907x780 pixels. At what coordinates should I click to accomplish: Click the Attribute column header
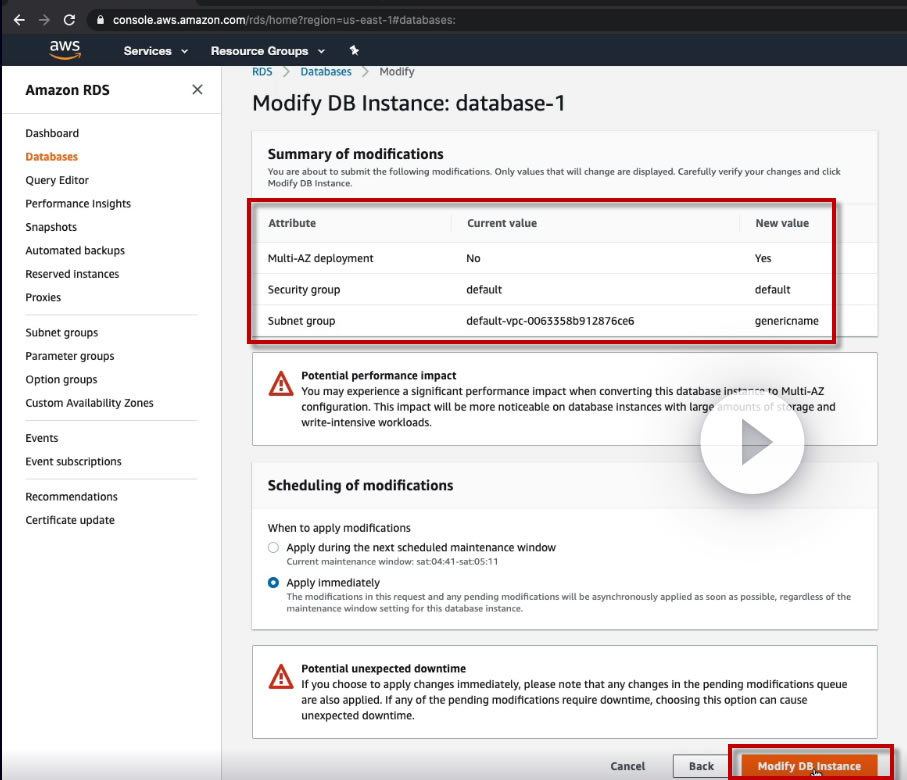coord(292,223)
